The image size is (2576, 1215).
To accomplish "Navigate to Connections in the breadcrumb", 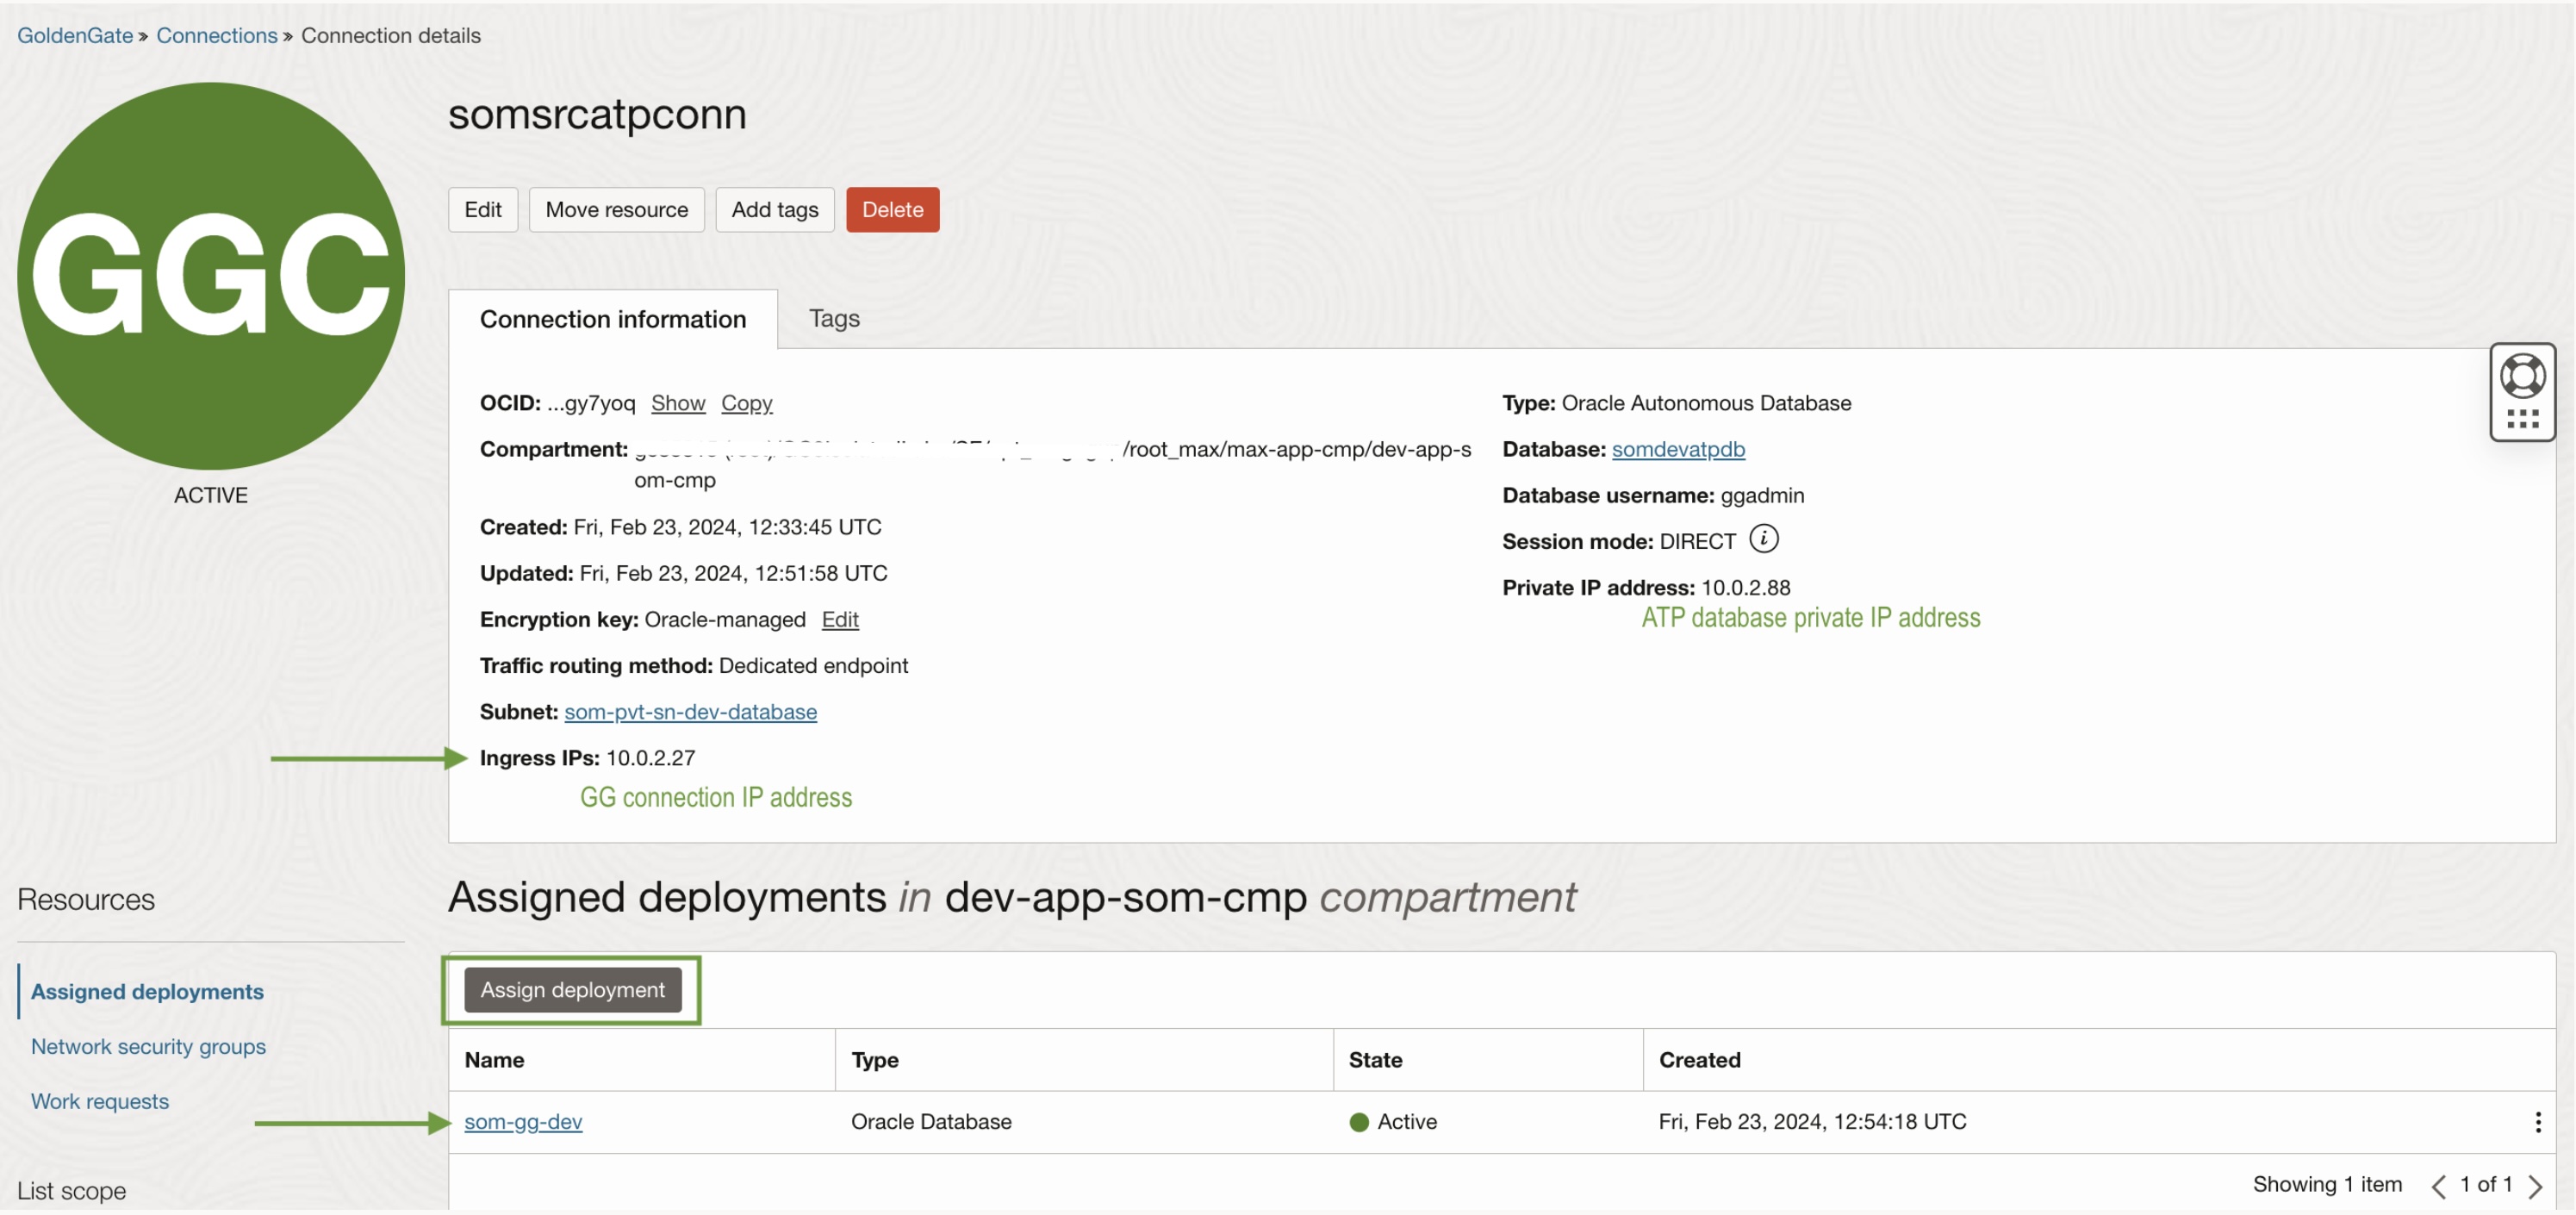I will click(x=216, y=35).
